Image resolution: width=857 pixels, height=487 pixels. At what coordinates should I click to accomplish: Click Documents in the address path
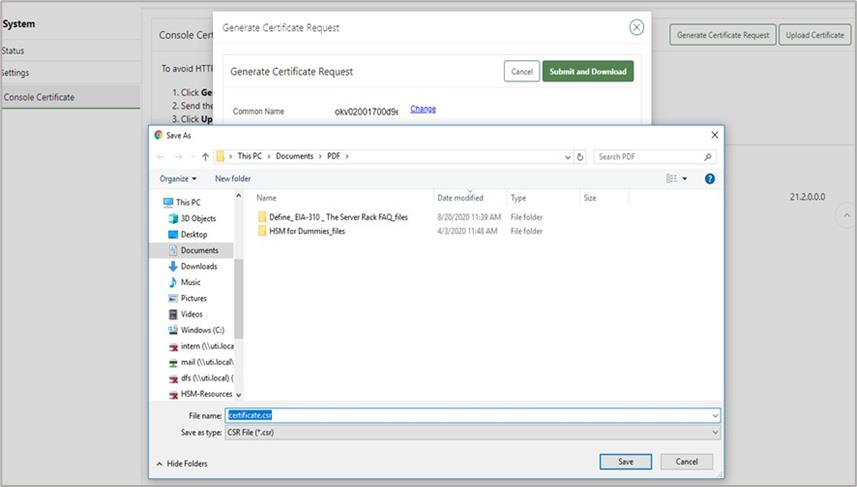pyautogui.click(x=295, y=156)
